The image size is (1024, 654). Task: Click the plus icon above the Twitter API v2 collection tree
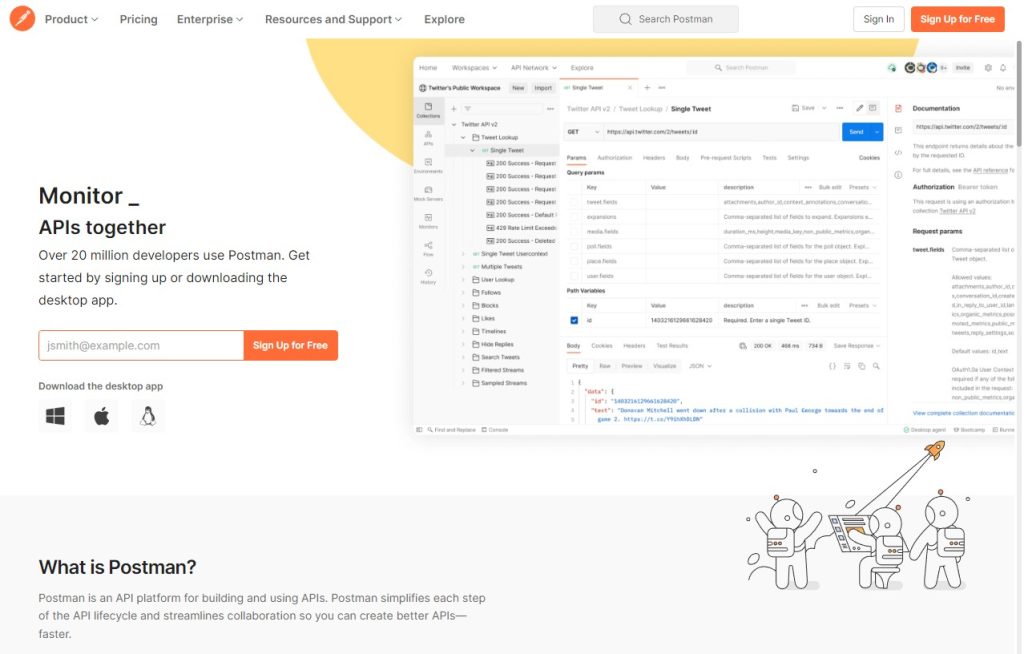pos(454,109)
